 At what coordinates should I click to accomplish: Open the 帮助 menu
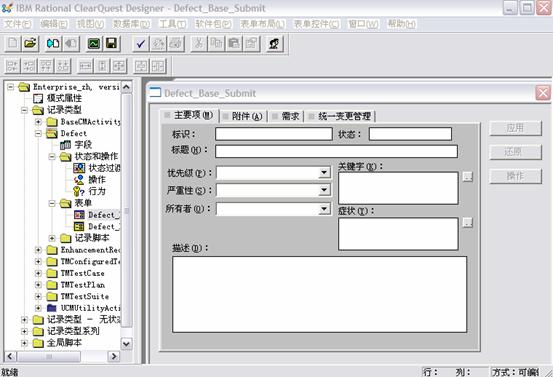[401, 24]
